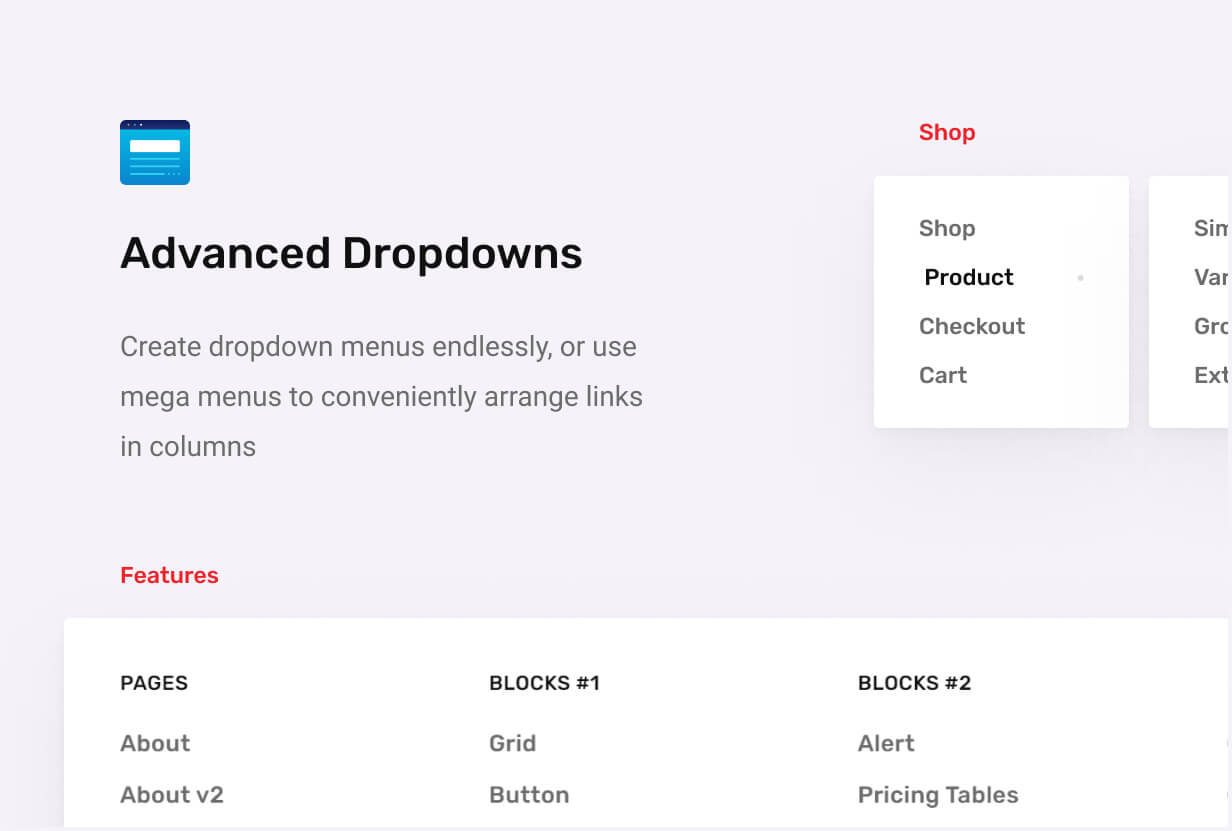Click Alert under Blocks #2
1232x831 pixels.
coord(886,743)
